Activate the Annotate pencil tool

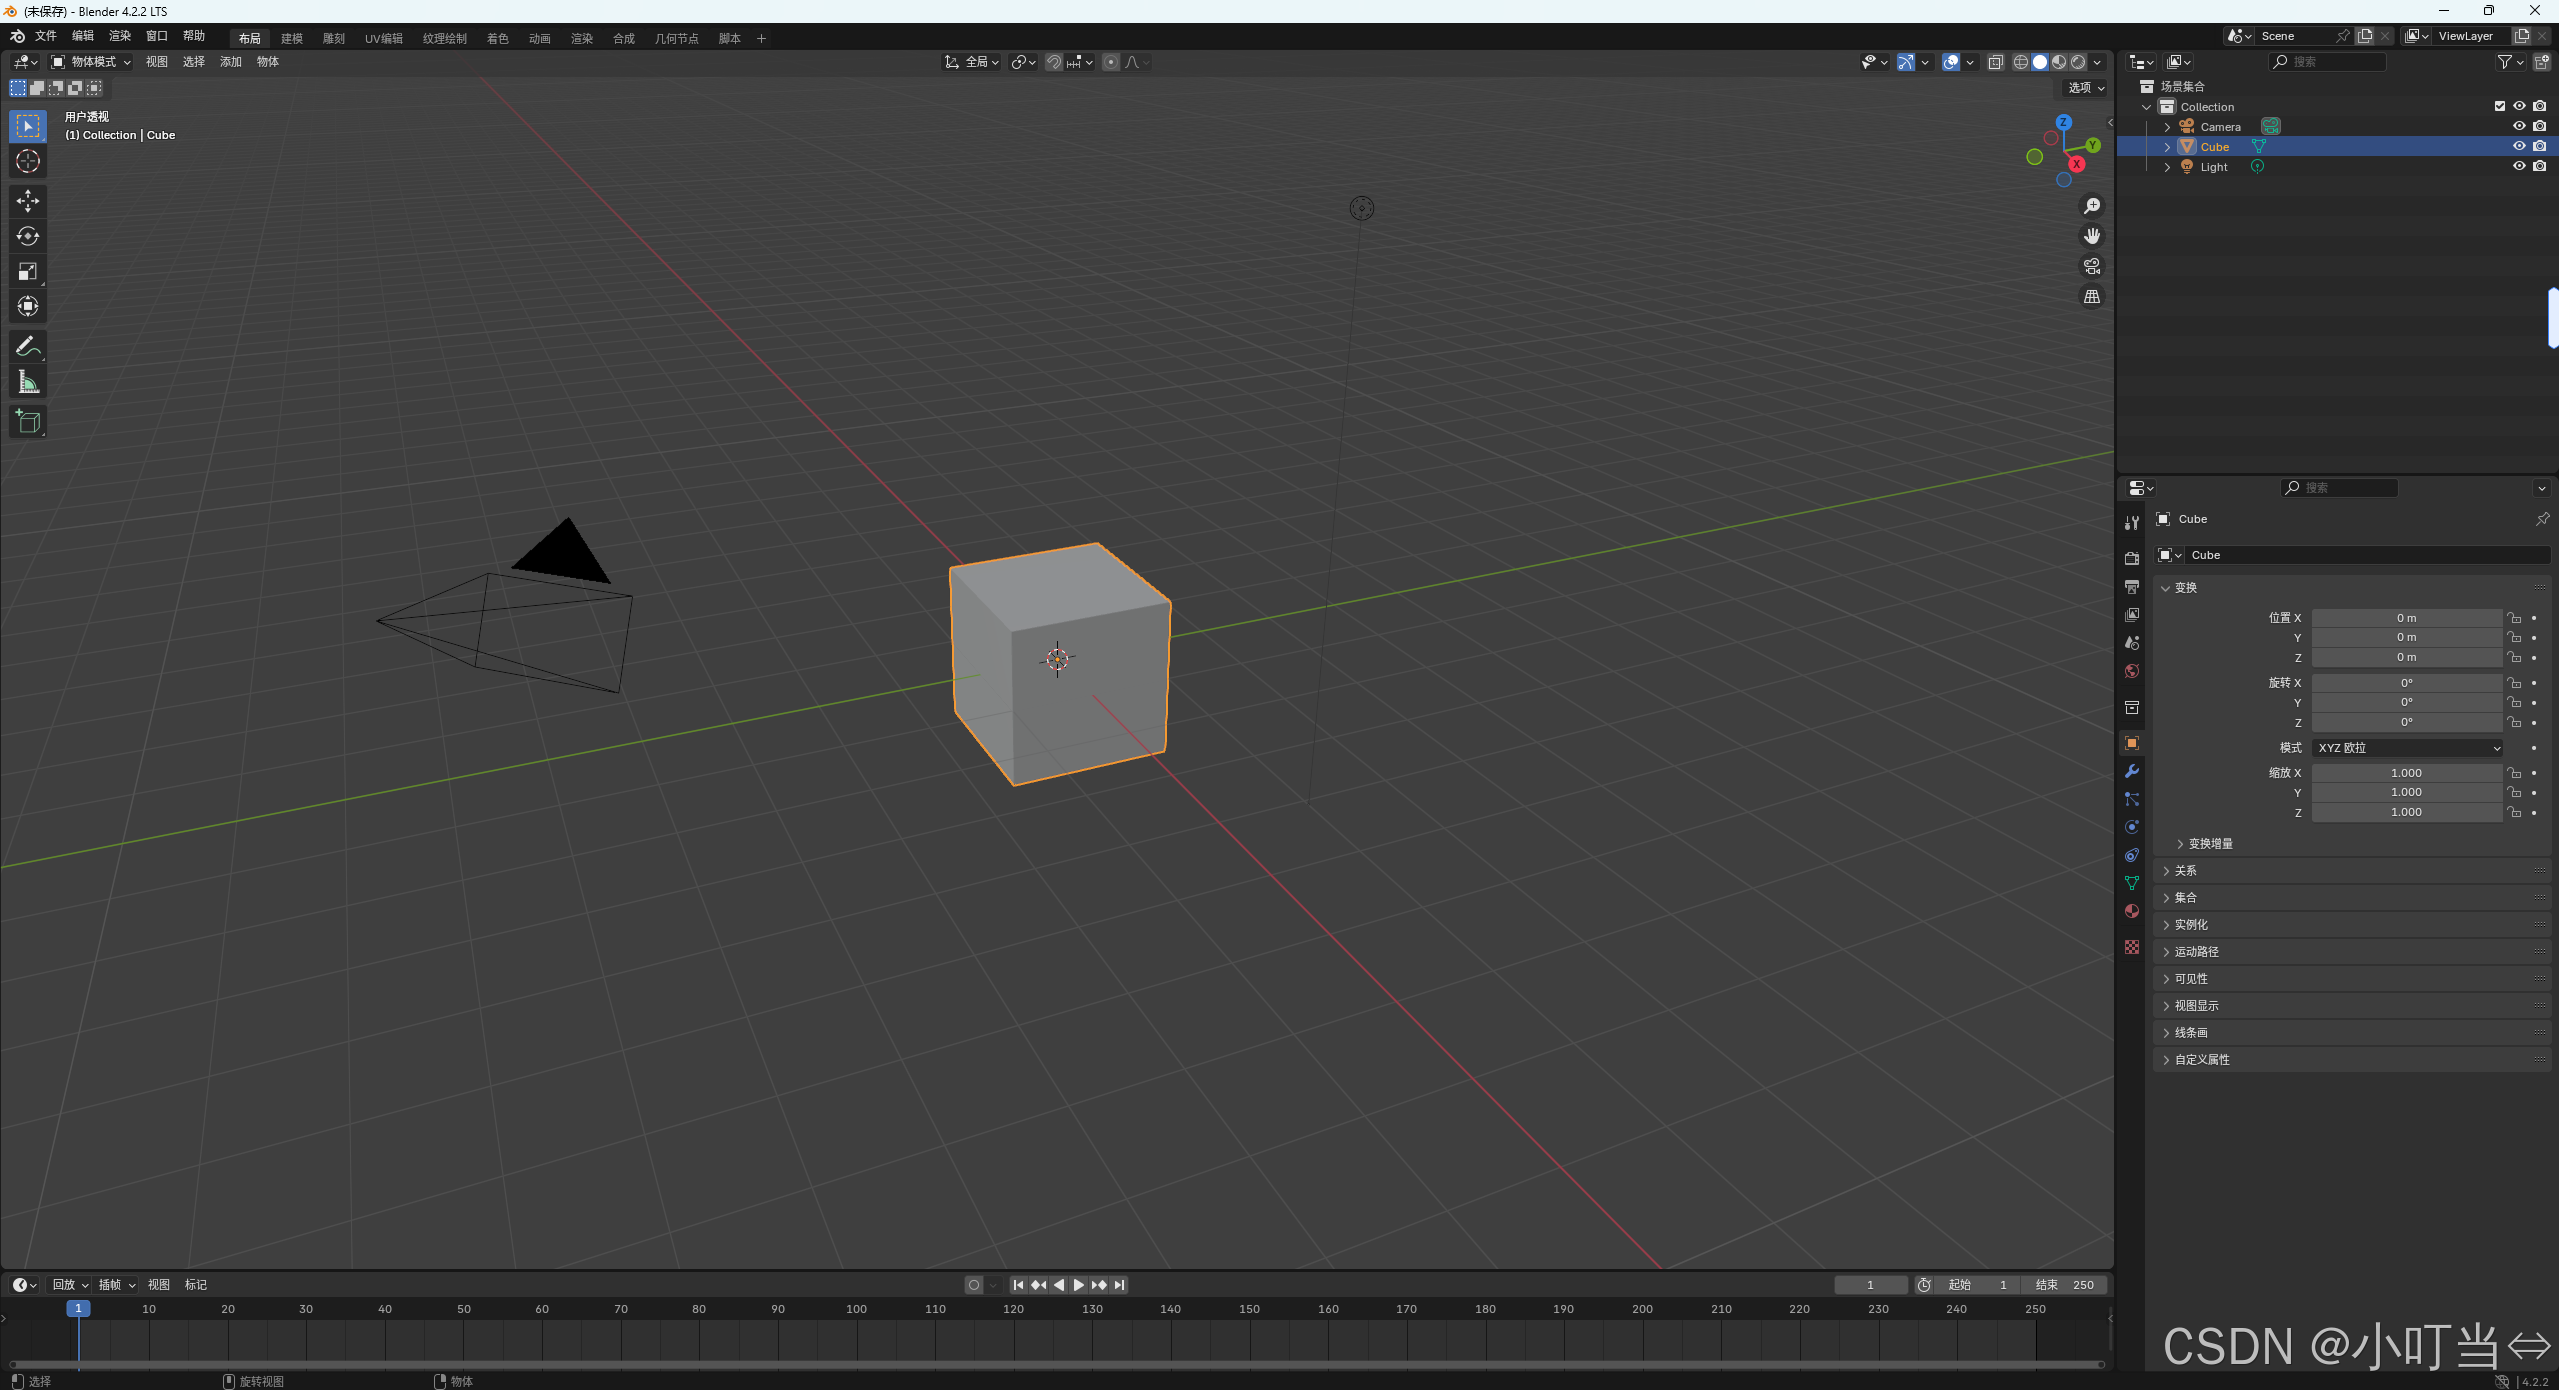28,347
